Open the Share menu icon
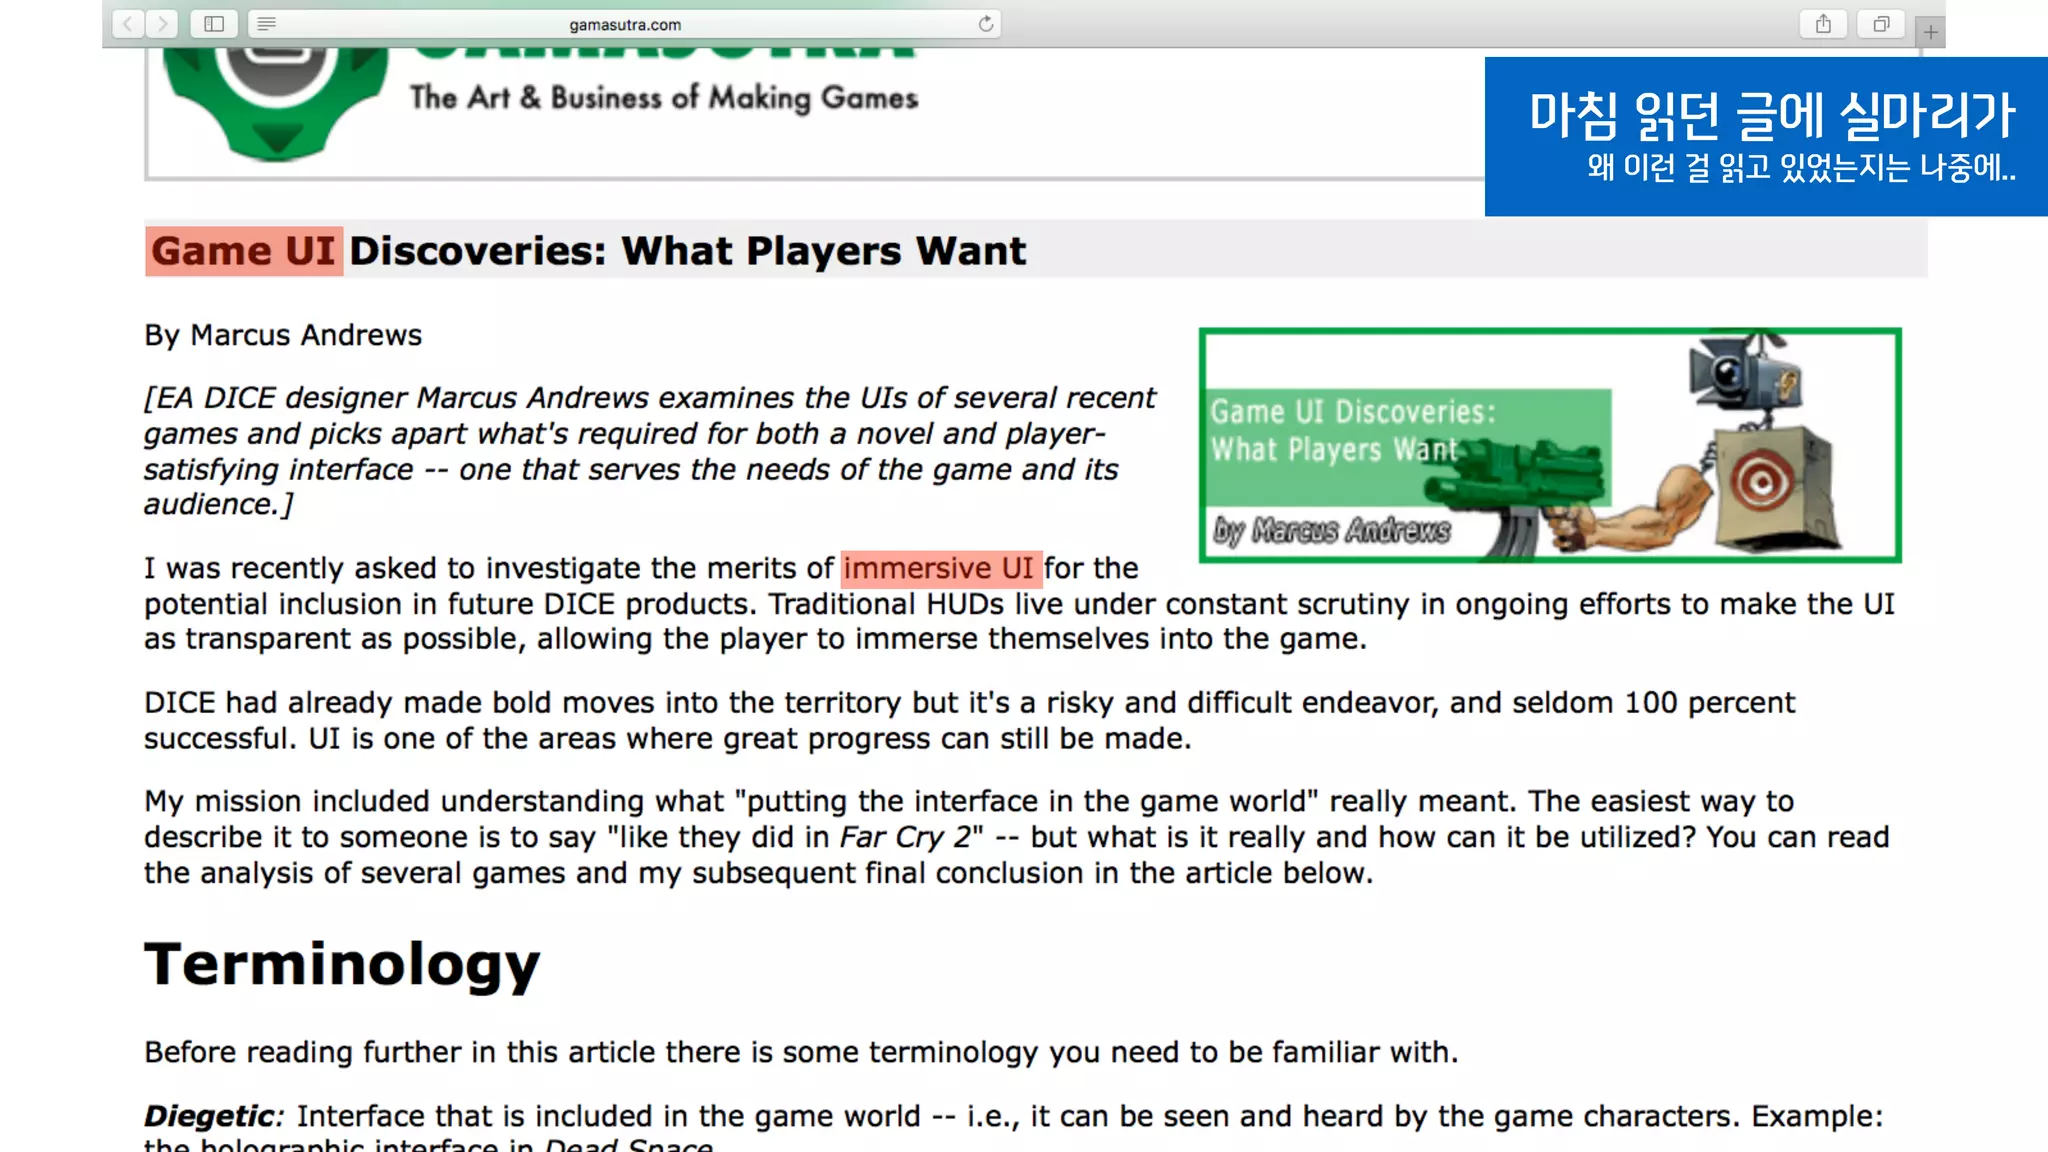Image resolution: width=2048 pixels, height=1152 pixels. coord(1823,24)
